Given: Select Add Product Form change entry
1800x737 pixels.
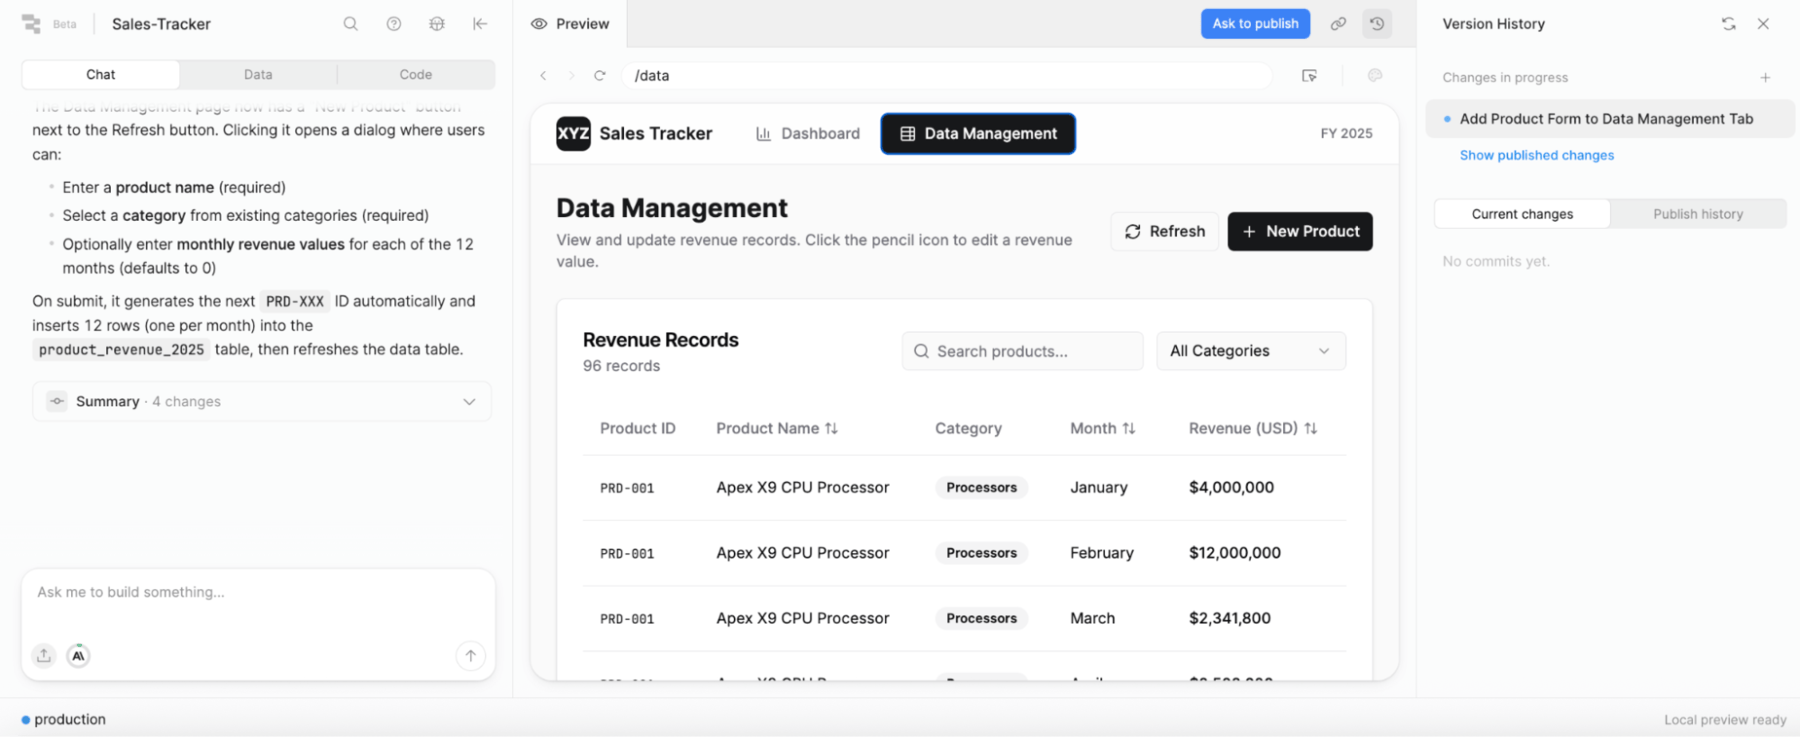Looking at the screenshot, I should coord(1610,119).
